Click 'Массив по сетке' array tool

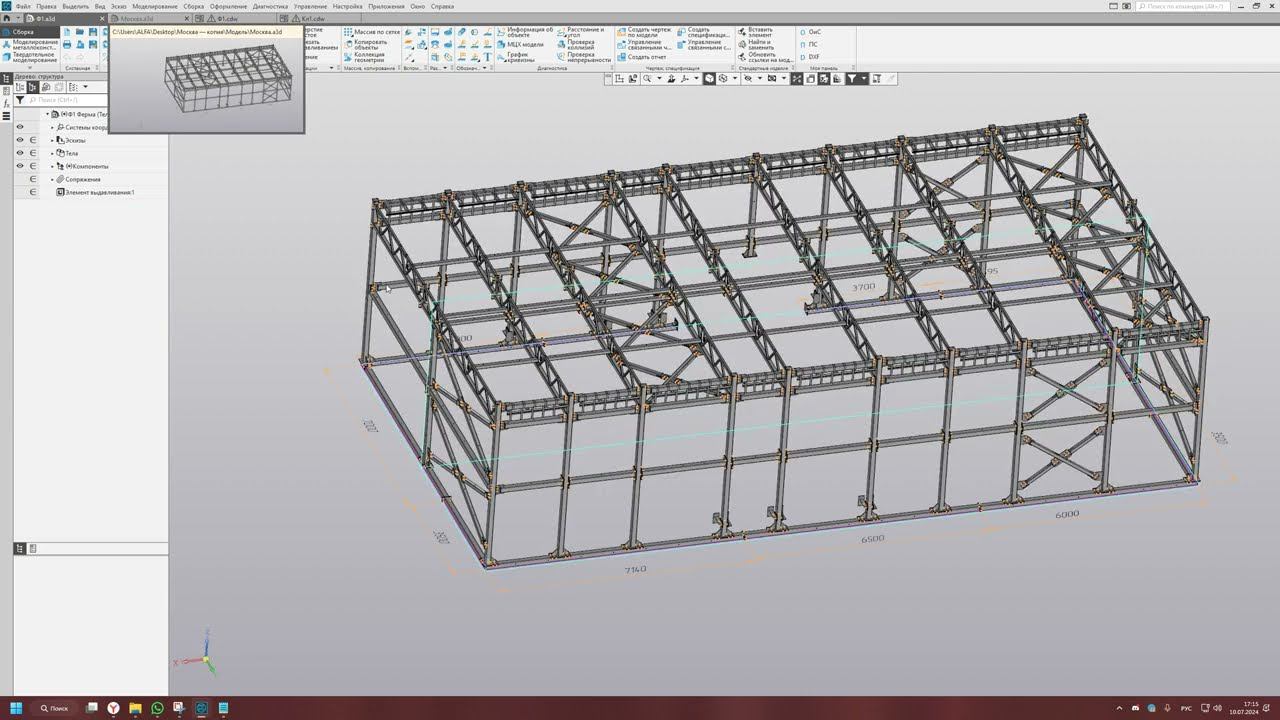[348, 32]
